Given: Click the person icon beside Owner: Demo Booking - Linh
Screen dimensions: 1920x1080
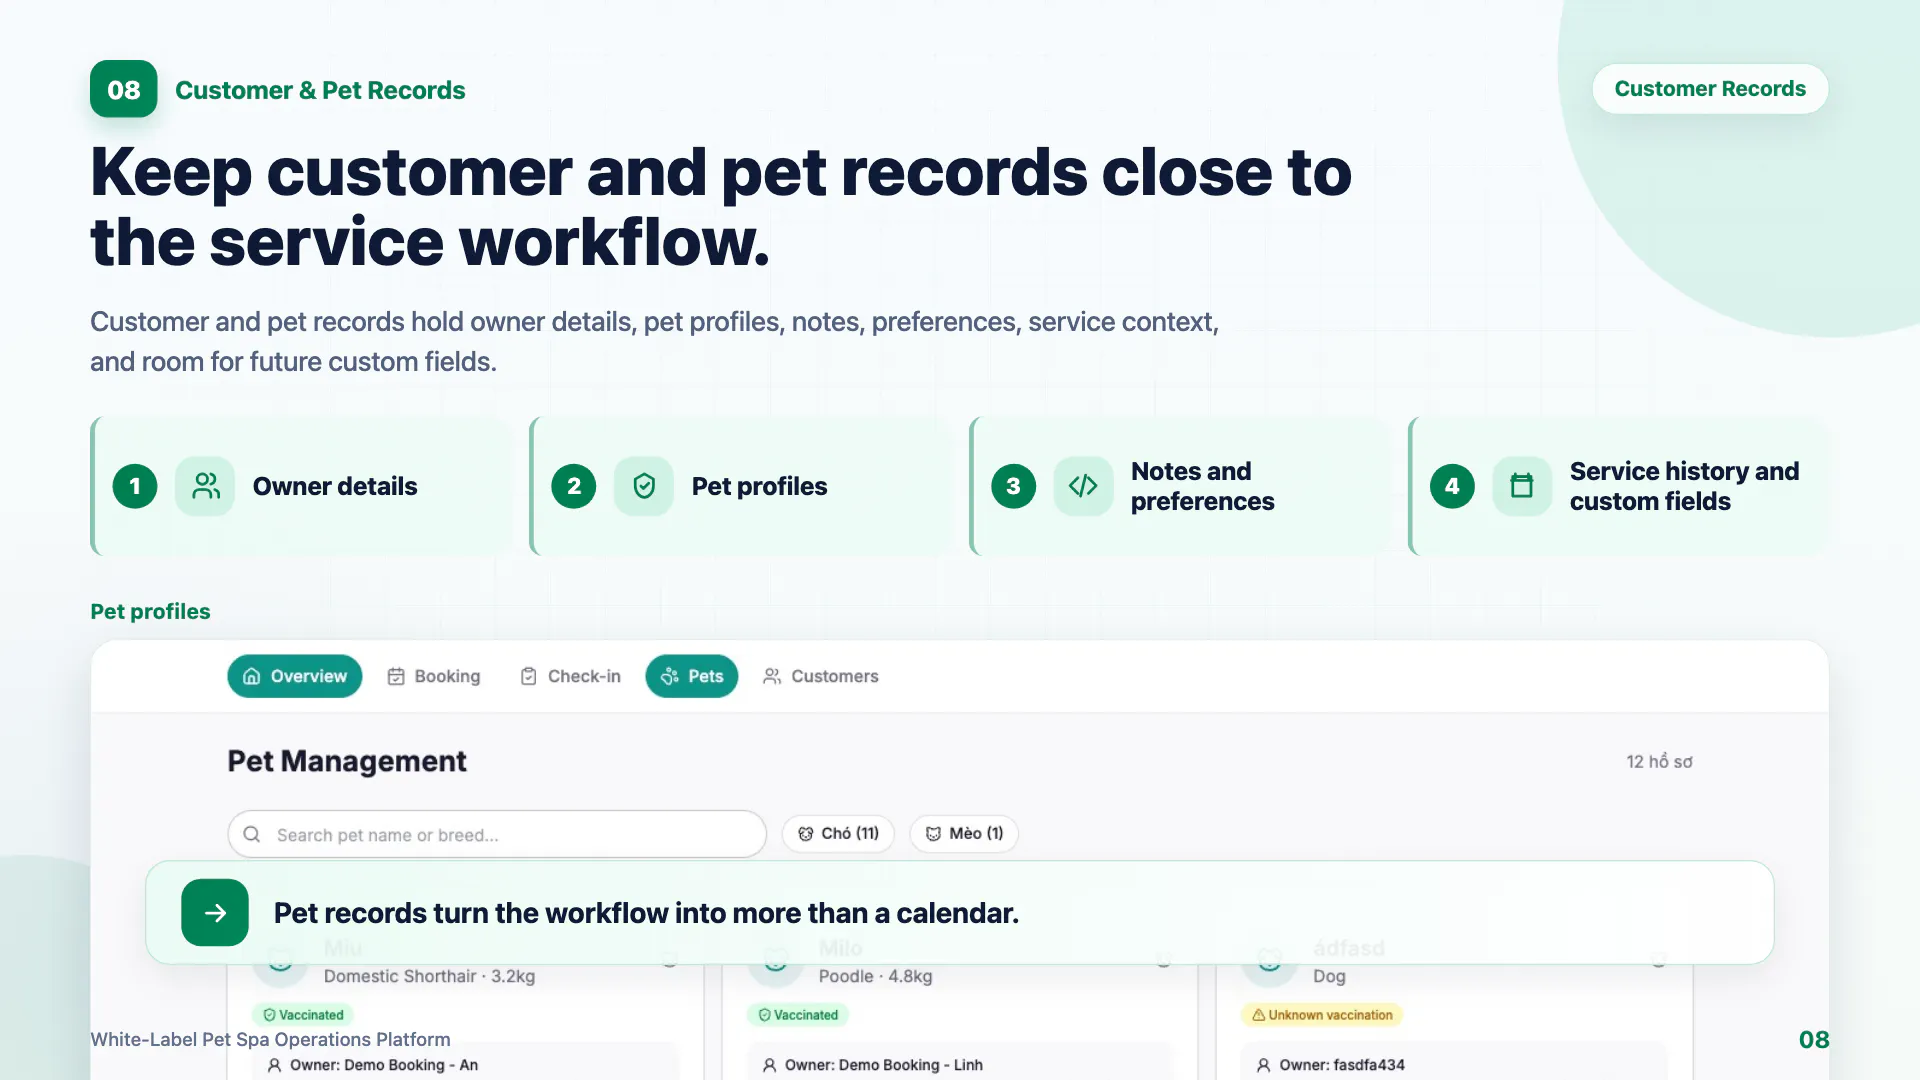Looking at the screenshot, I should coord(769,1065).
